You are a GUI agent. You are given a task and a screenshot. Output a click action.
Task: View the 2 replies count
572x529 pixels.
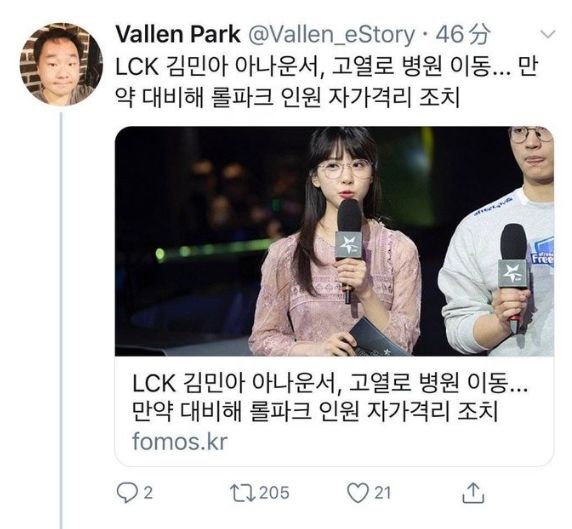pyautogui.click(x=148, y=493)
